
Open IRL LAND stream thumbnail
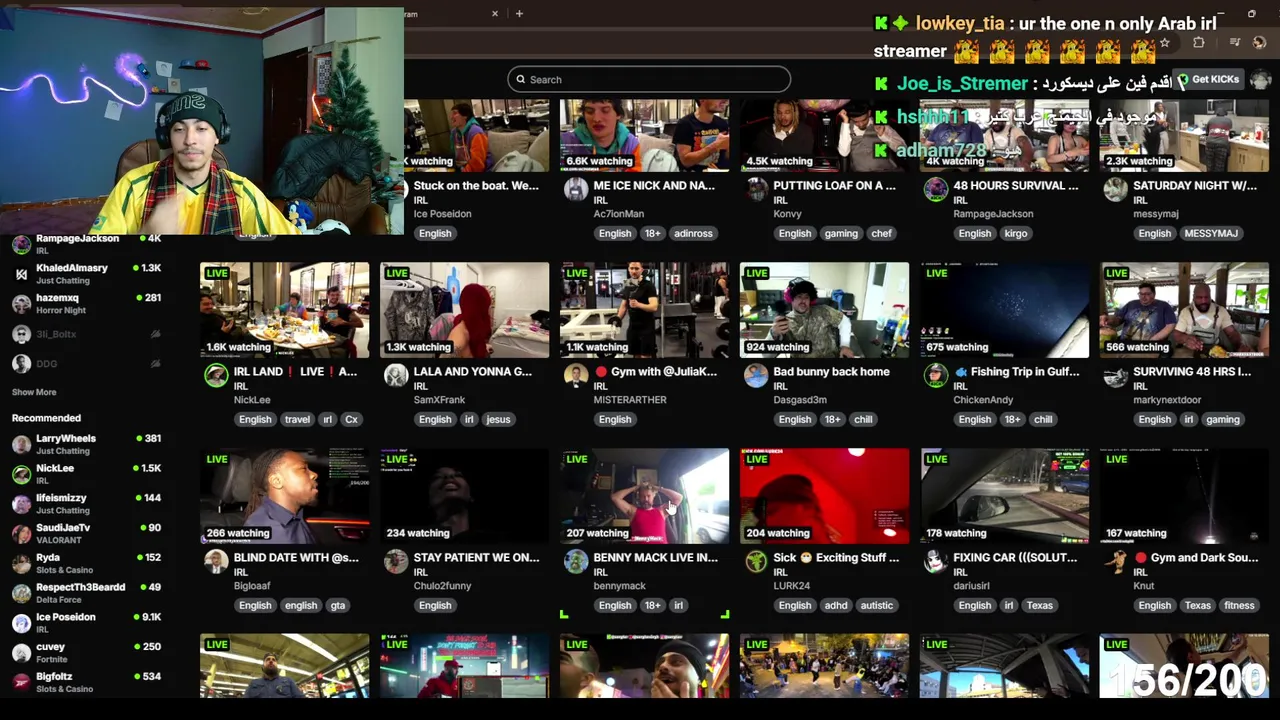point(285,310)
